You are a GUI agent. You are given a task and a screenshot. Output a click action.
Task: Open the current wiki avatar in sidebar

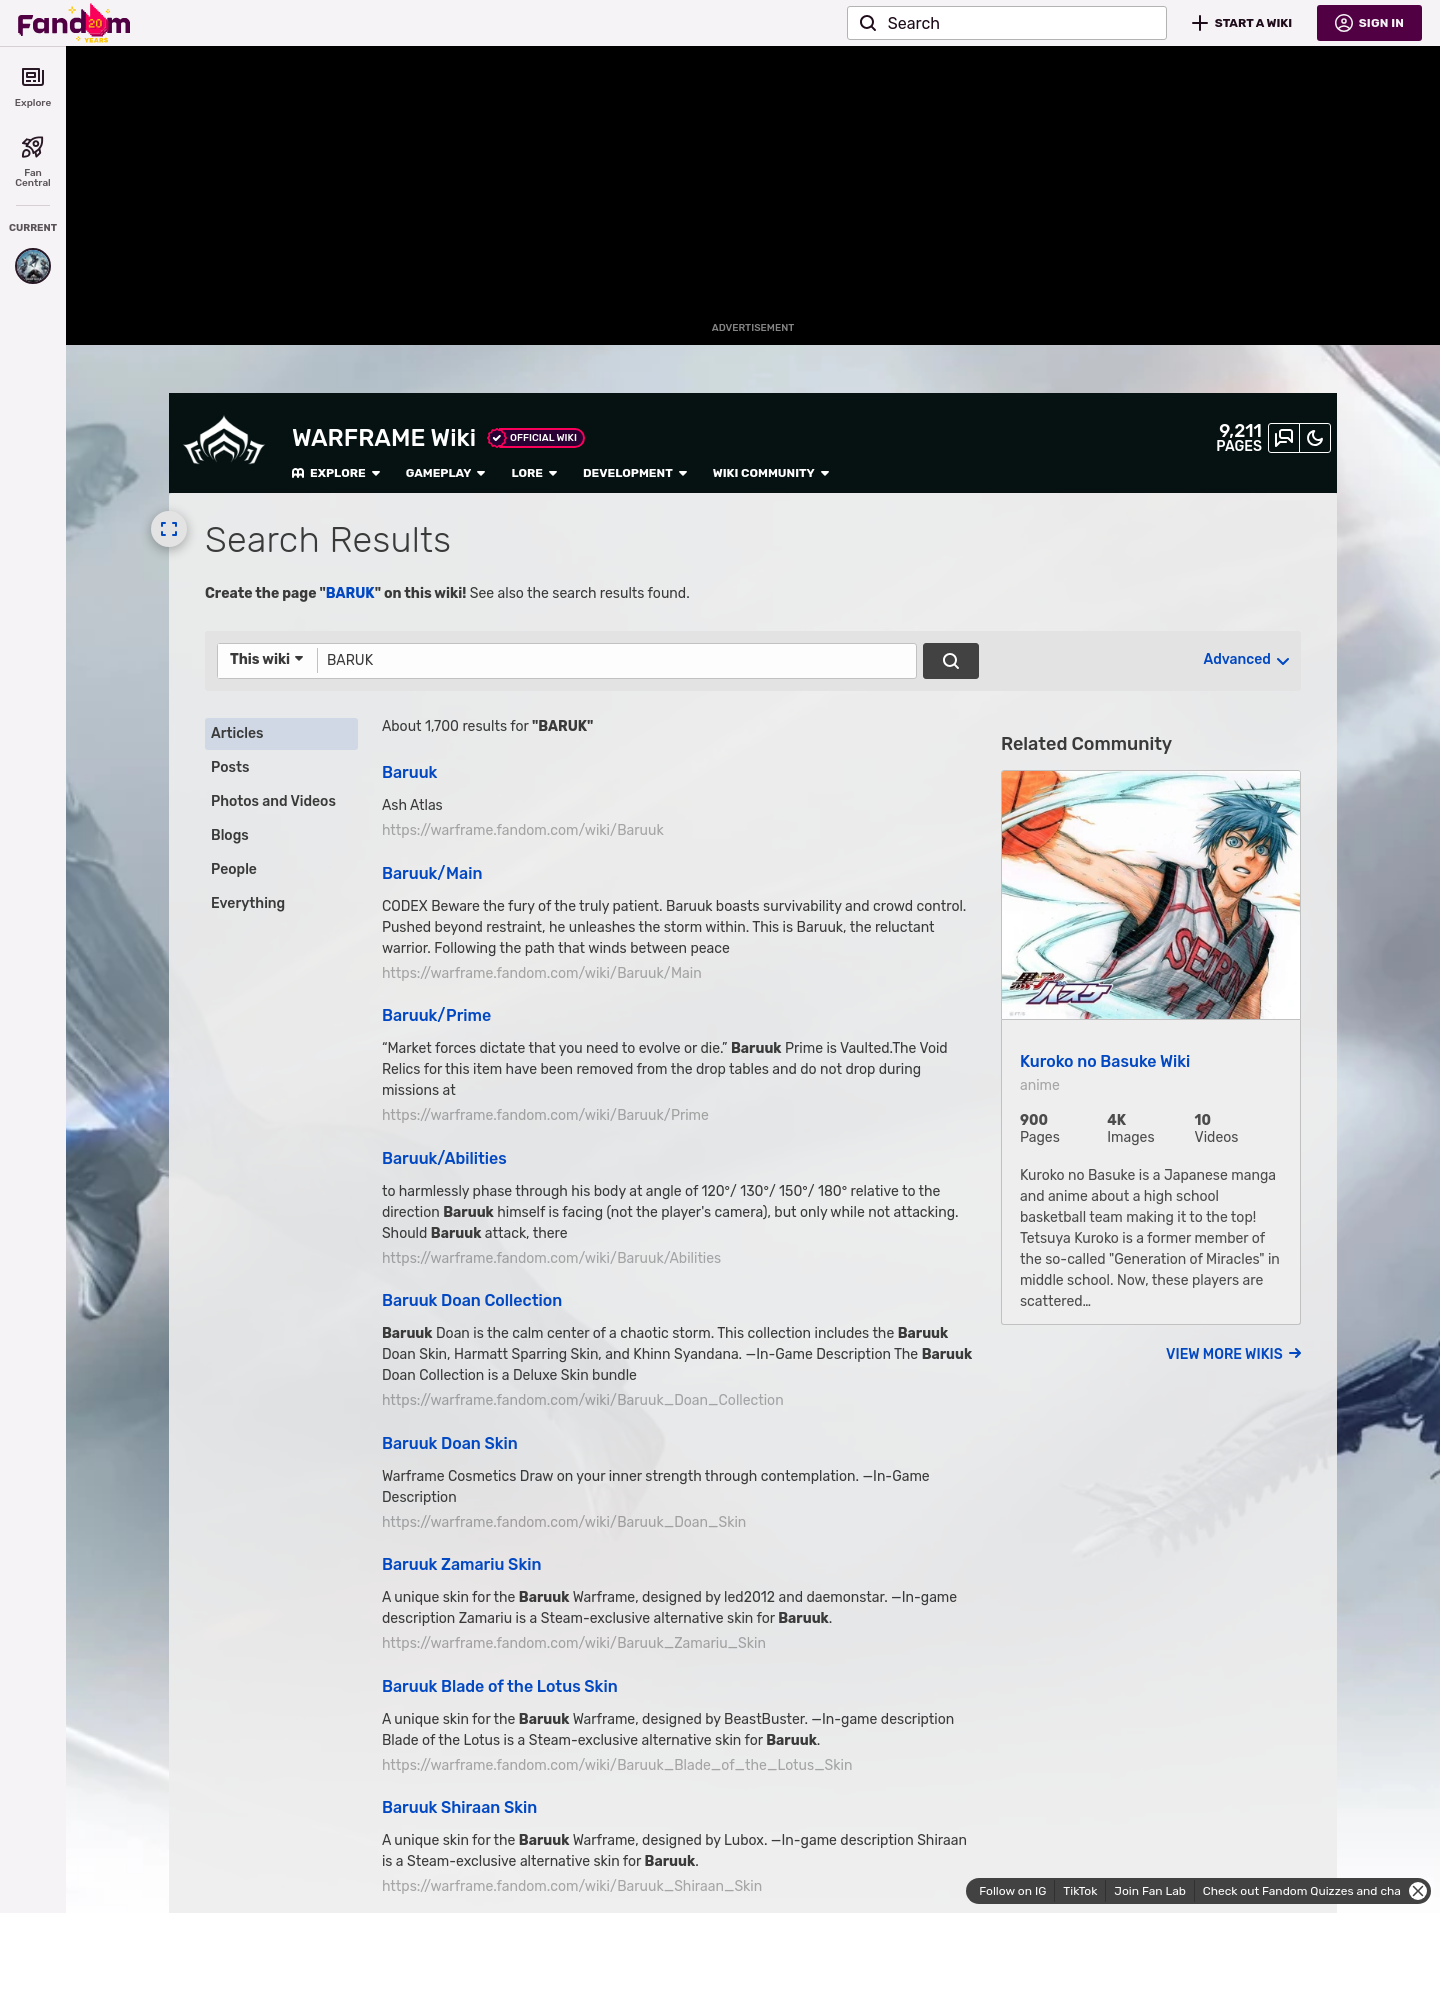point(33,266)
